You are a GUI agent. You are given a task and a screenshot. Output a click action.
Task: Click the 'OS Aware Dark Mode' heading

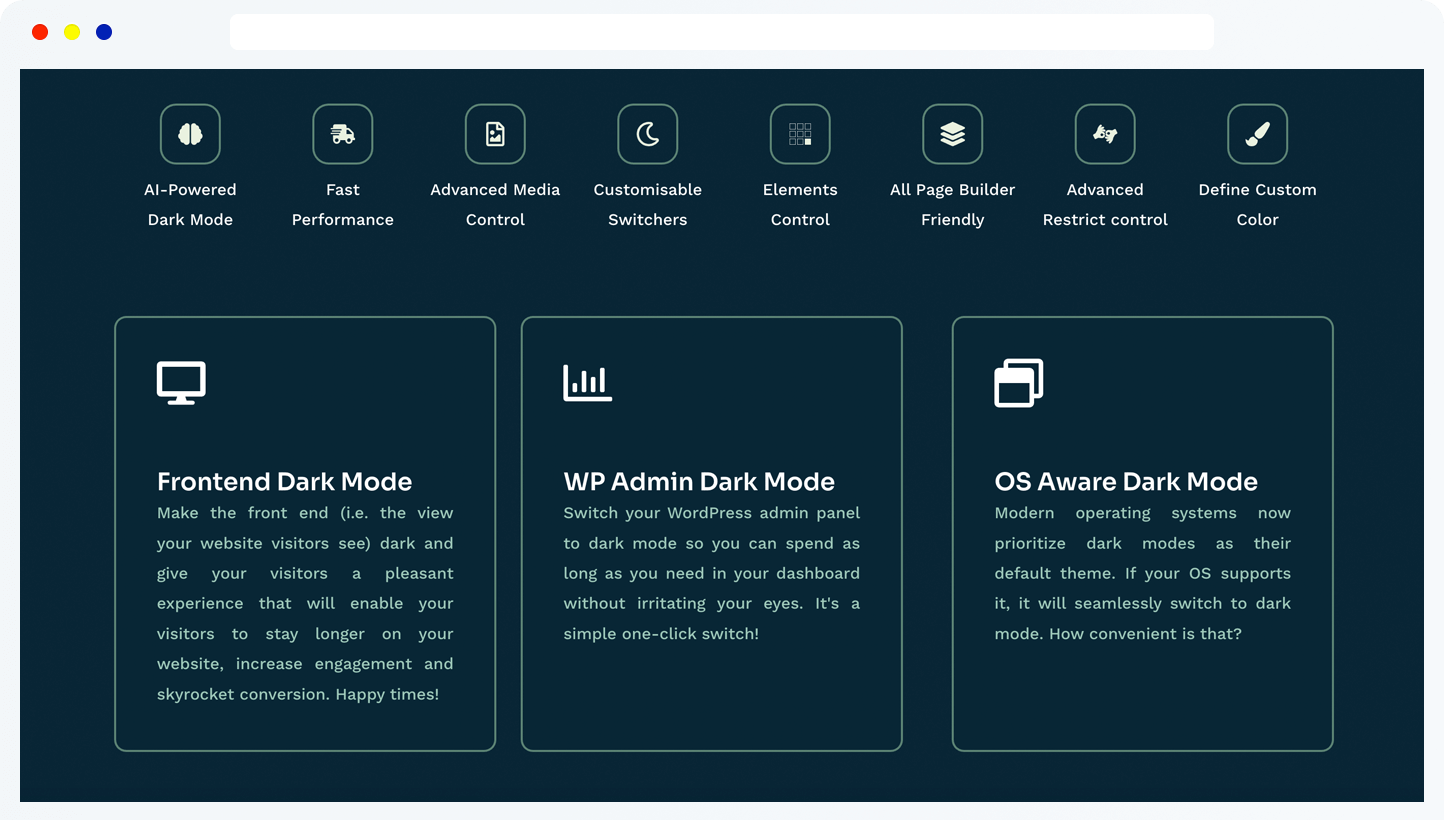tap(1126, 481)
